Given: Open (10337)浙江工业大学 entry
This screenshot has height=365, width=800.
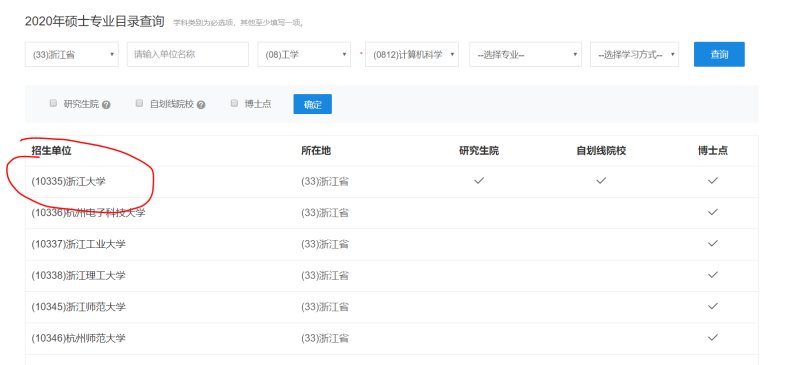Looking at the screenshot, I should coord(78,244).
